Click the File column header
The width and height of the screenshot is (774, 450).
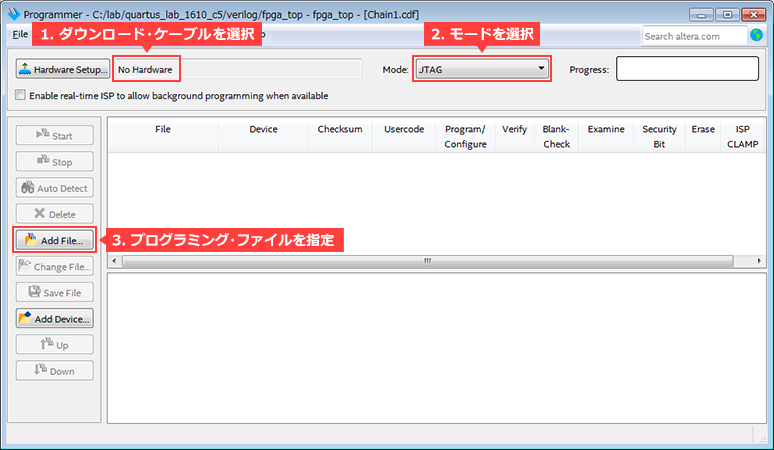[163, 136]
